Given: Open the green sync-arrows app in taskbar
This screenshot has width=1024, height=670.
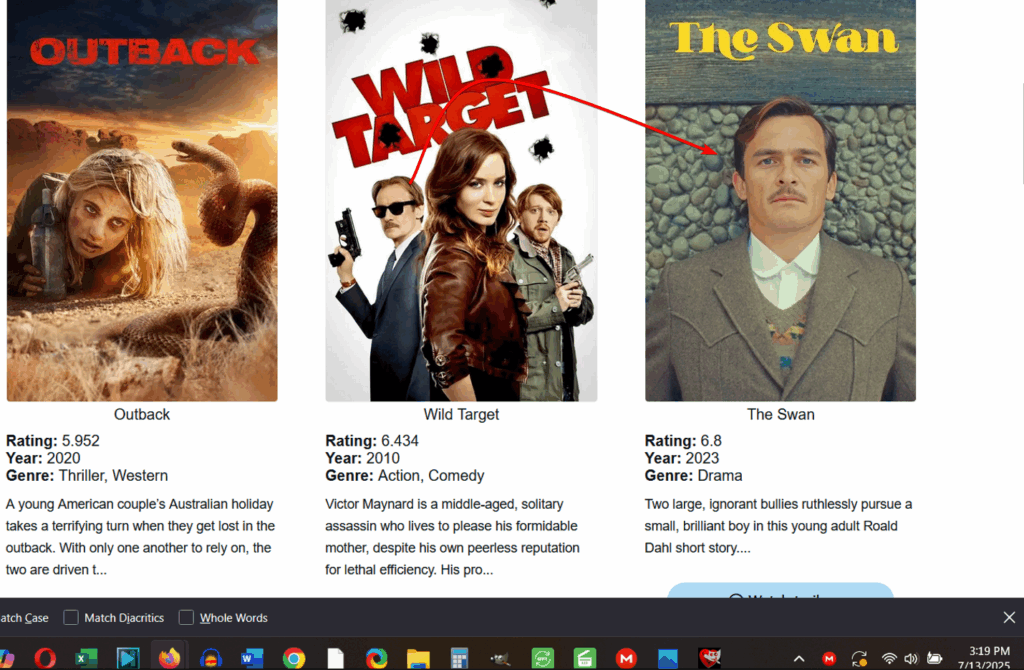Looking at the screenshot, I should pos(543,658).
